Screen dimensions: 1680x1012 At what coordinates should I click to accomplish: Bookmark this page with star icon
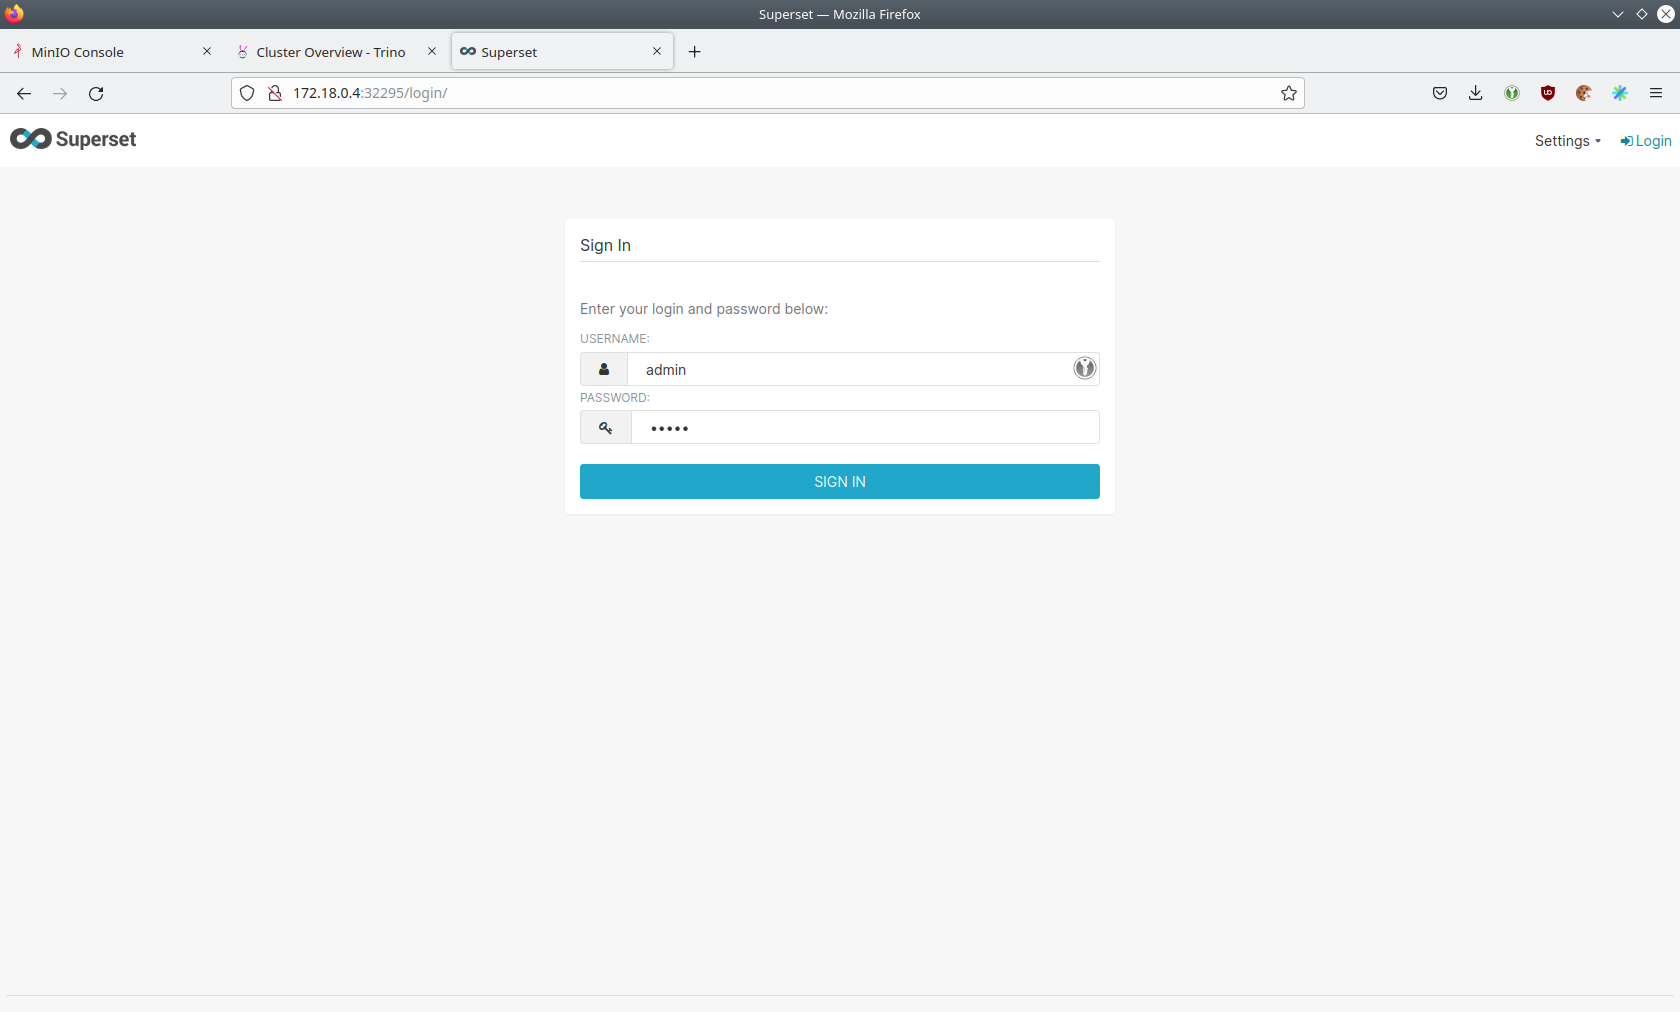(1289, 93)
